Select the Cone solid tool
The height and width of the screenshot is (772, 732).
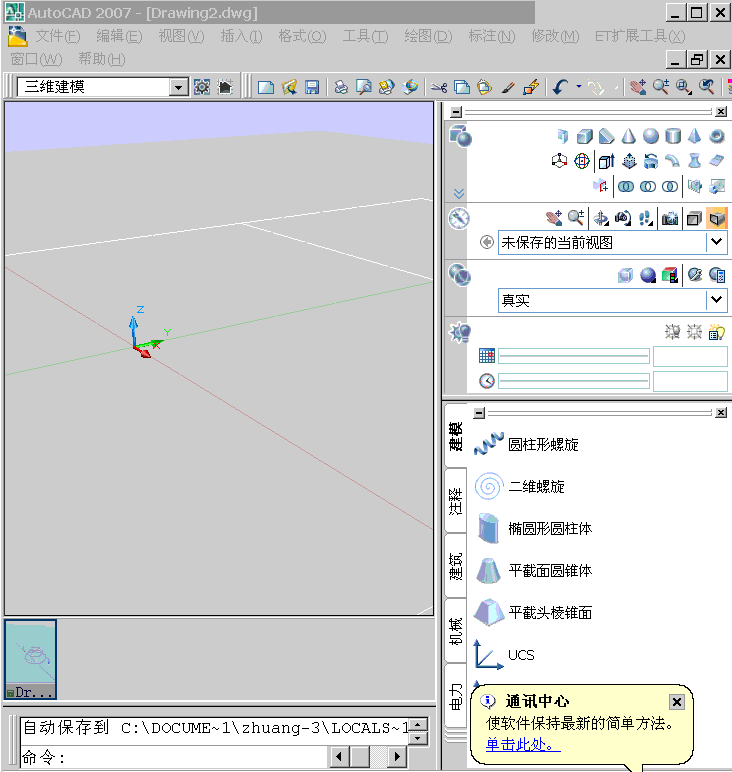point(628,136)
